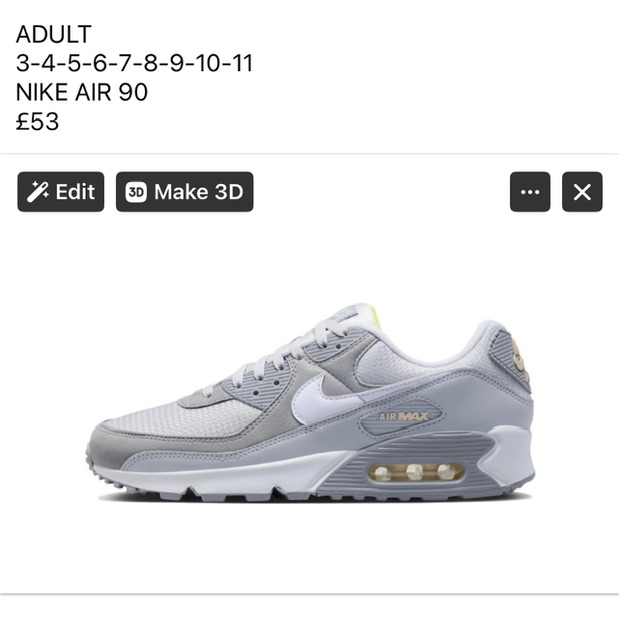
Task: Click the grey Nike Air Max shoe photo
Action: click(x=310, y=402)
